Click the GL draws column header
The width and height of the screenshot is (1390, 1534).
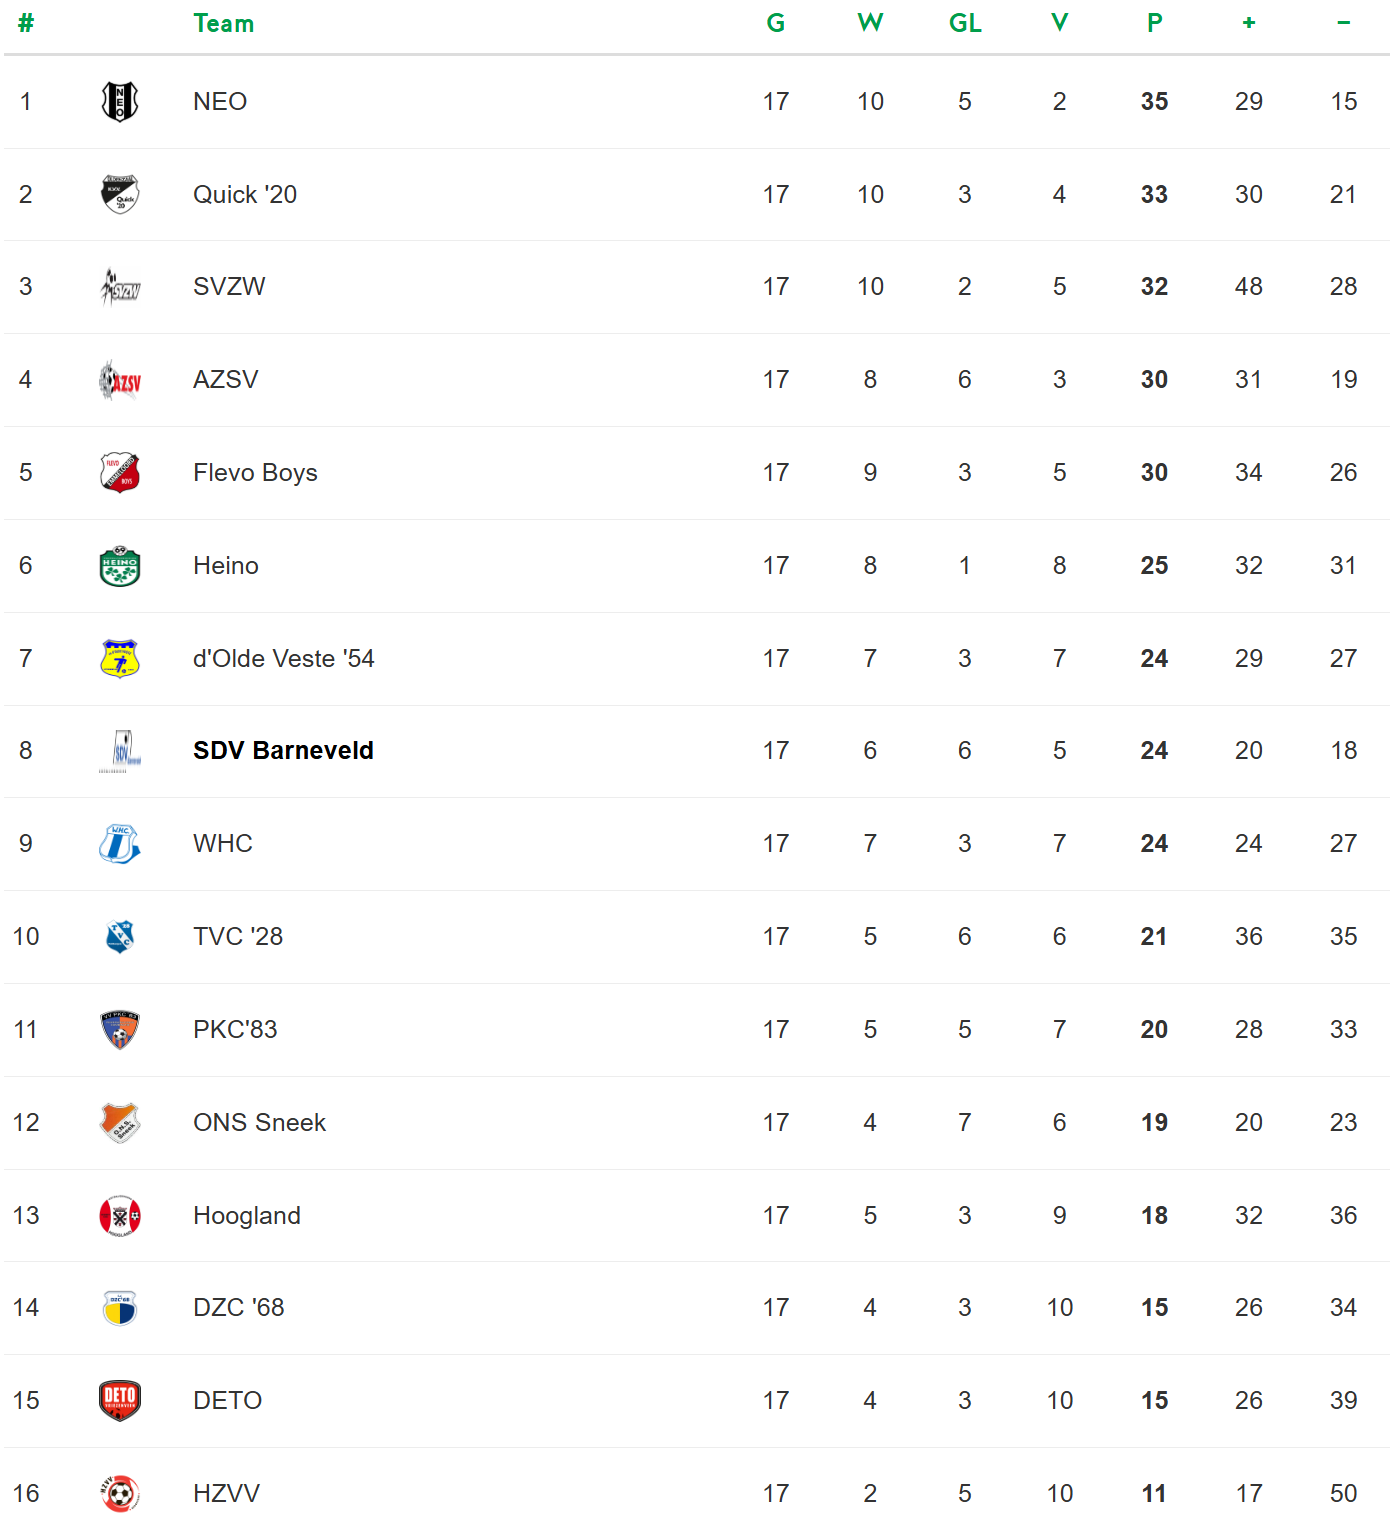[965, 24]
